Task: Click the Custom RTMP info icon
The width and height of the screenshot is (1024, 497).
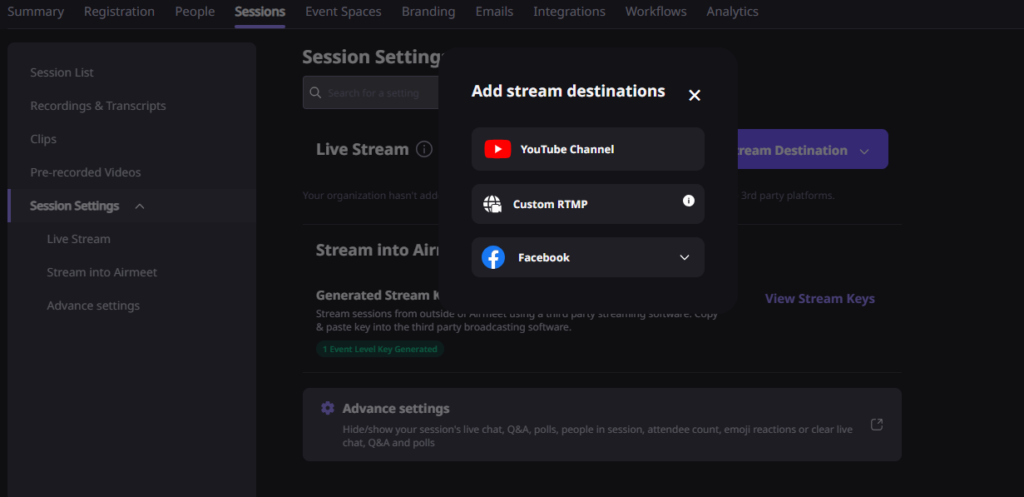Action: [688, 201]
